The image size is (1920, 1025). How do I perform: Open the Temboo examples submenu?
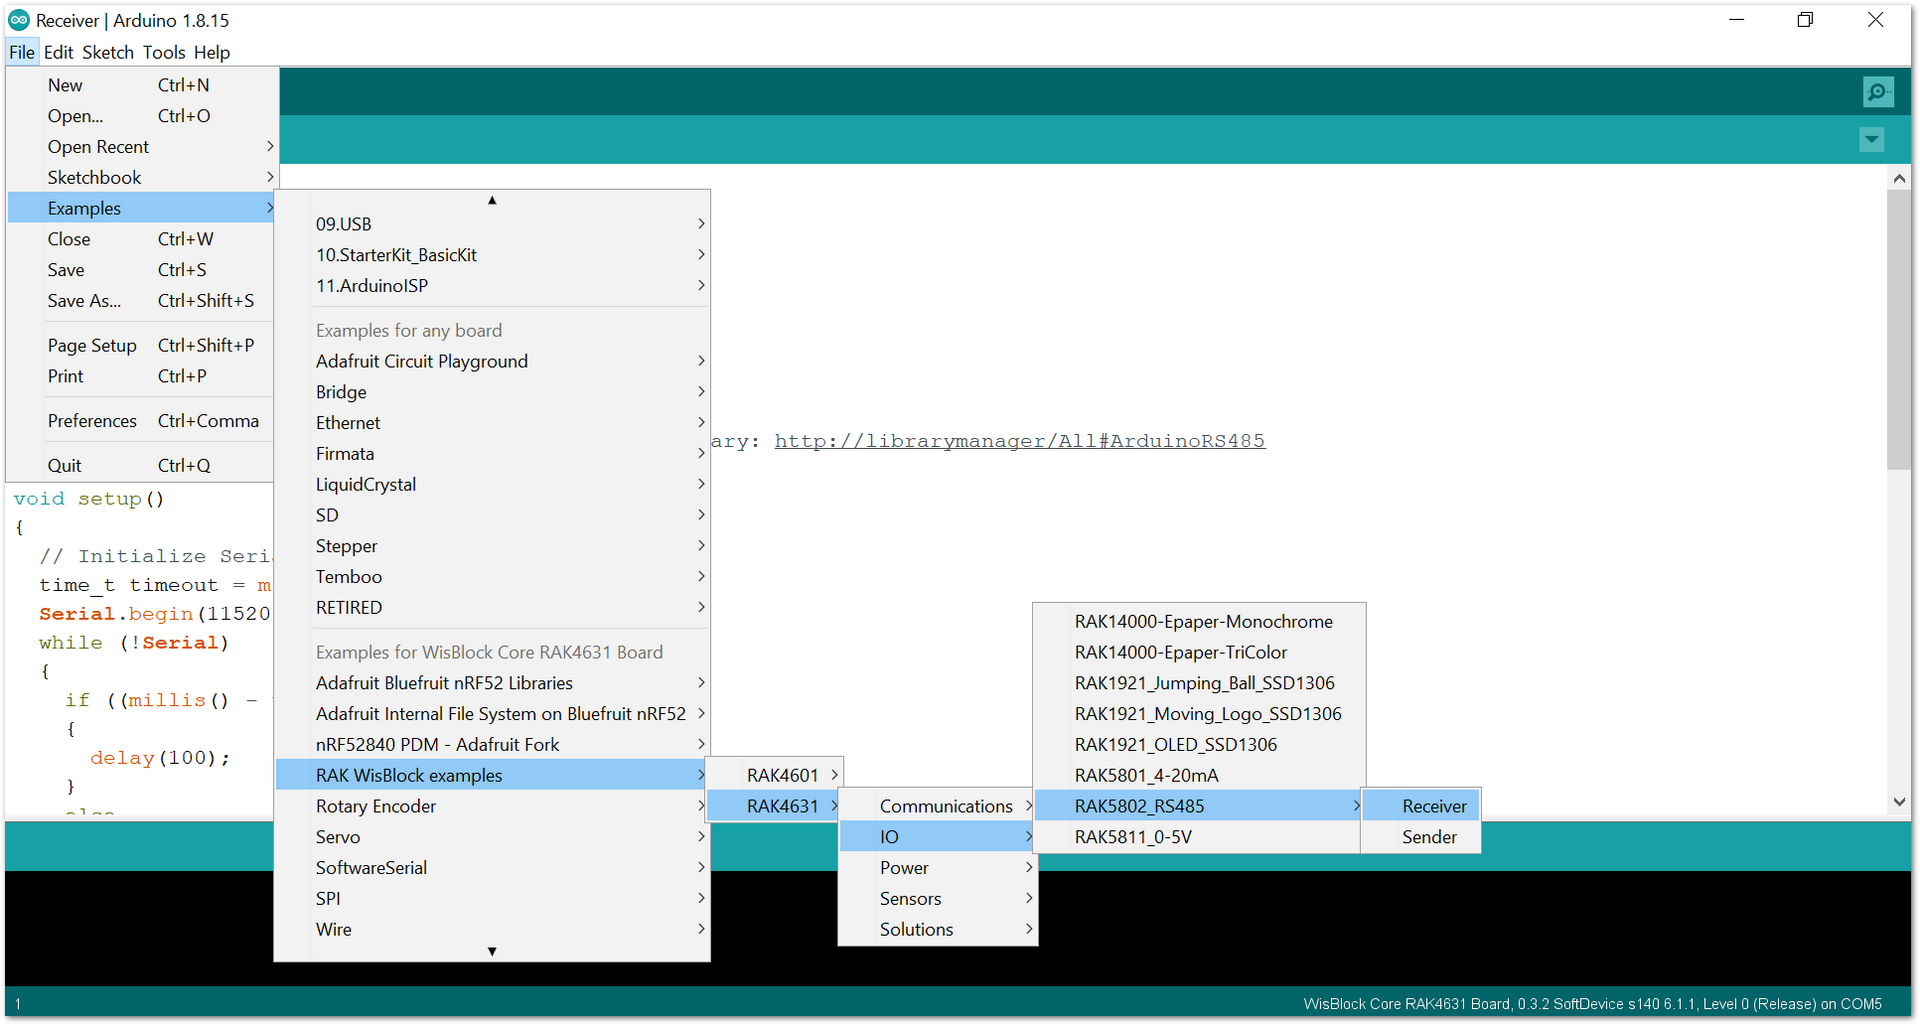click(x=492, y=577)
